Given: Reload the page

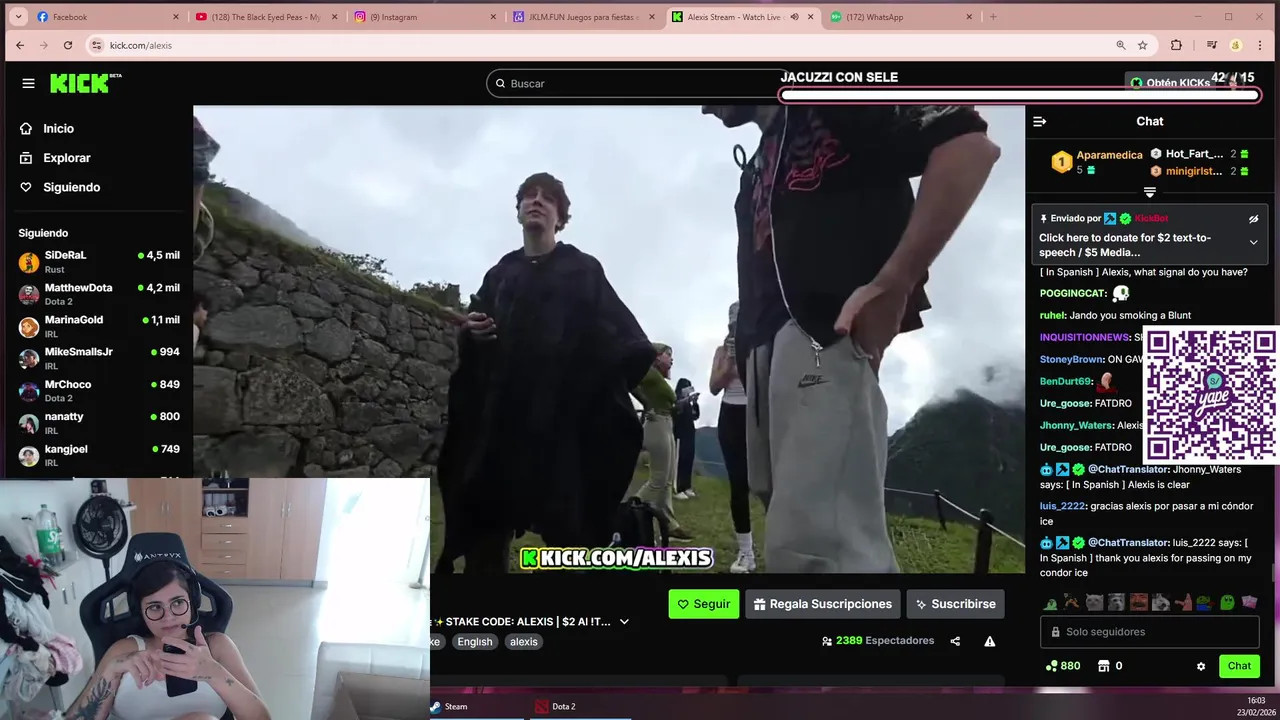Looking at the screenshot, I should pos(67,45).
